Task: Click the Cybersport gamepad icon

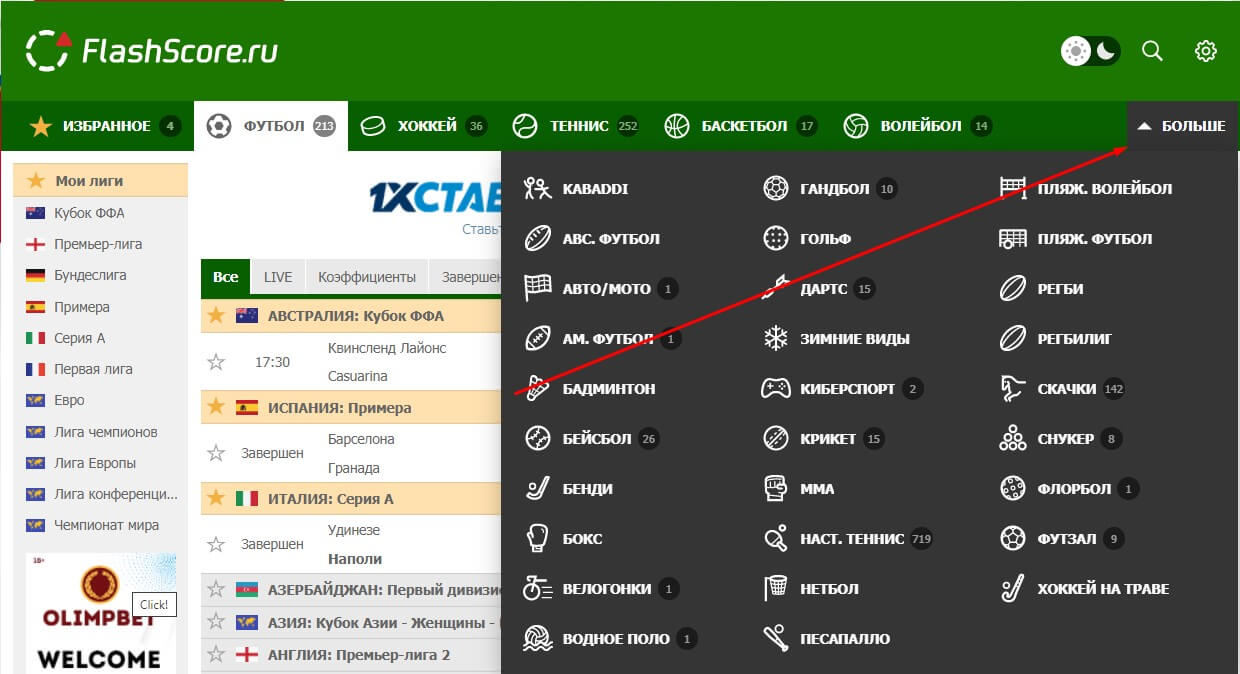Action: [776, 389]
